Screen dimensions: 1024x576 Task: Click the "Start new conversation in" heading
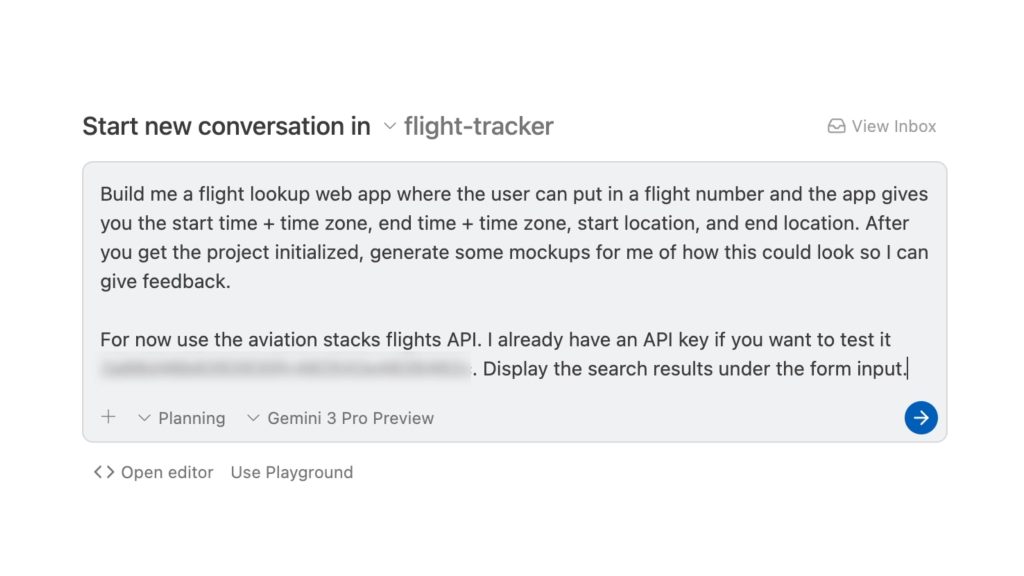[226, 127]
